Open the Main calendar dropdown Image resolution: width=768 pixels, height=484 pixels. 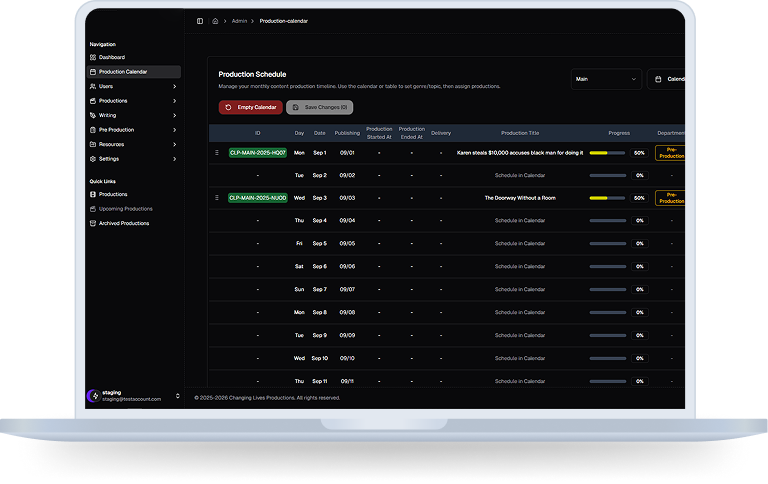[x=606, y=79]
